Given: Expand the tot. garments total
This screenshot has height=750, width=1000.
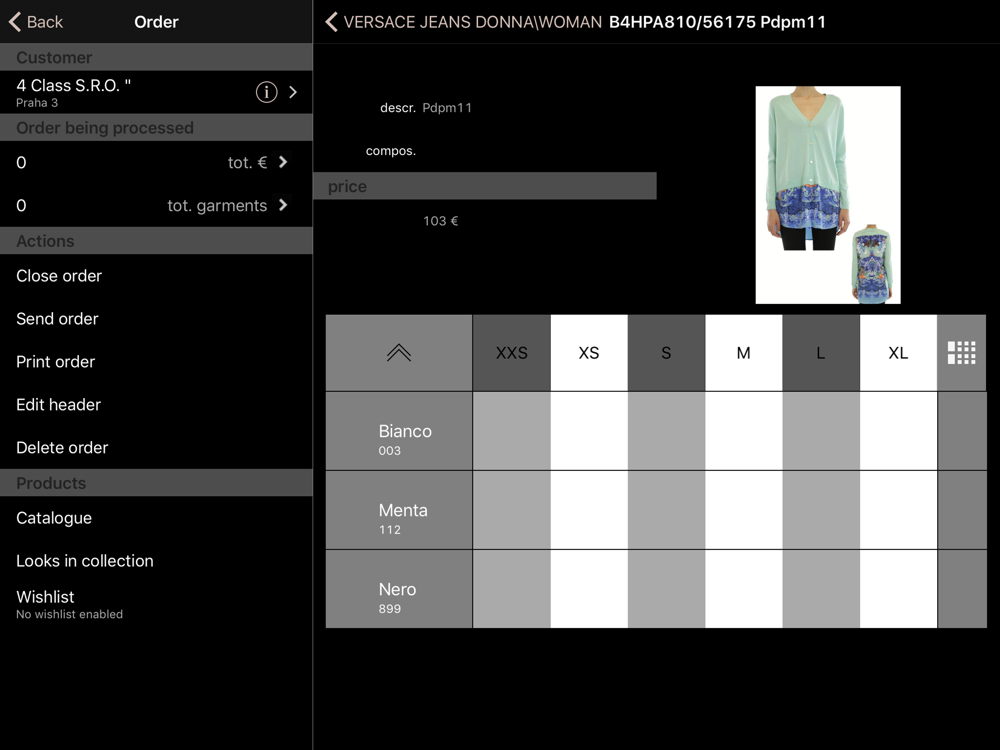Looking at the screenshot, I should click(x=283, y=205).
